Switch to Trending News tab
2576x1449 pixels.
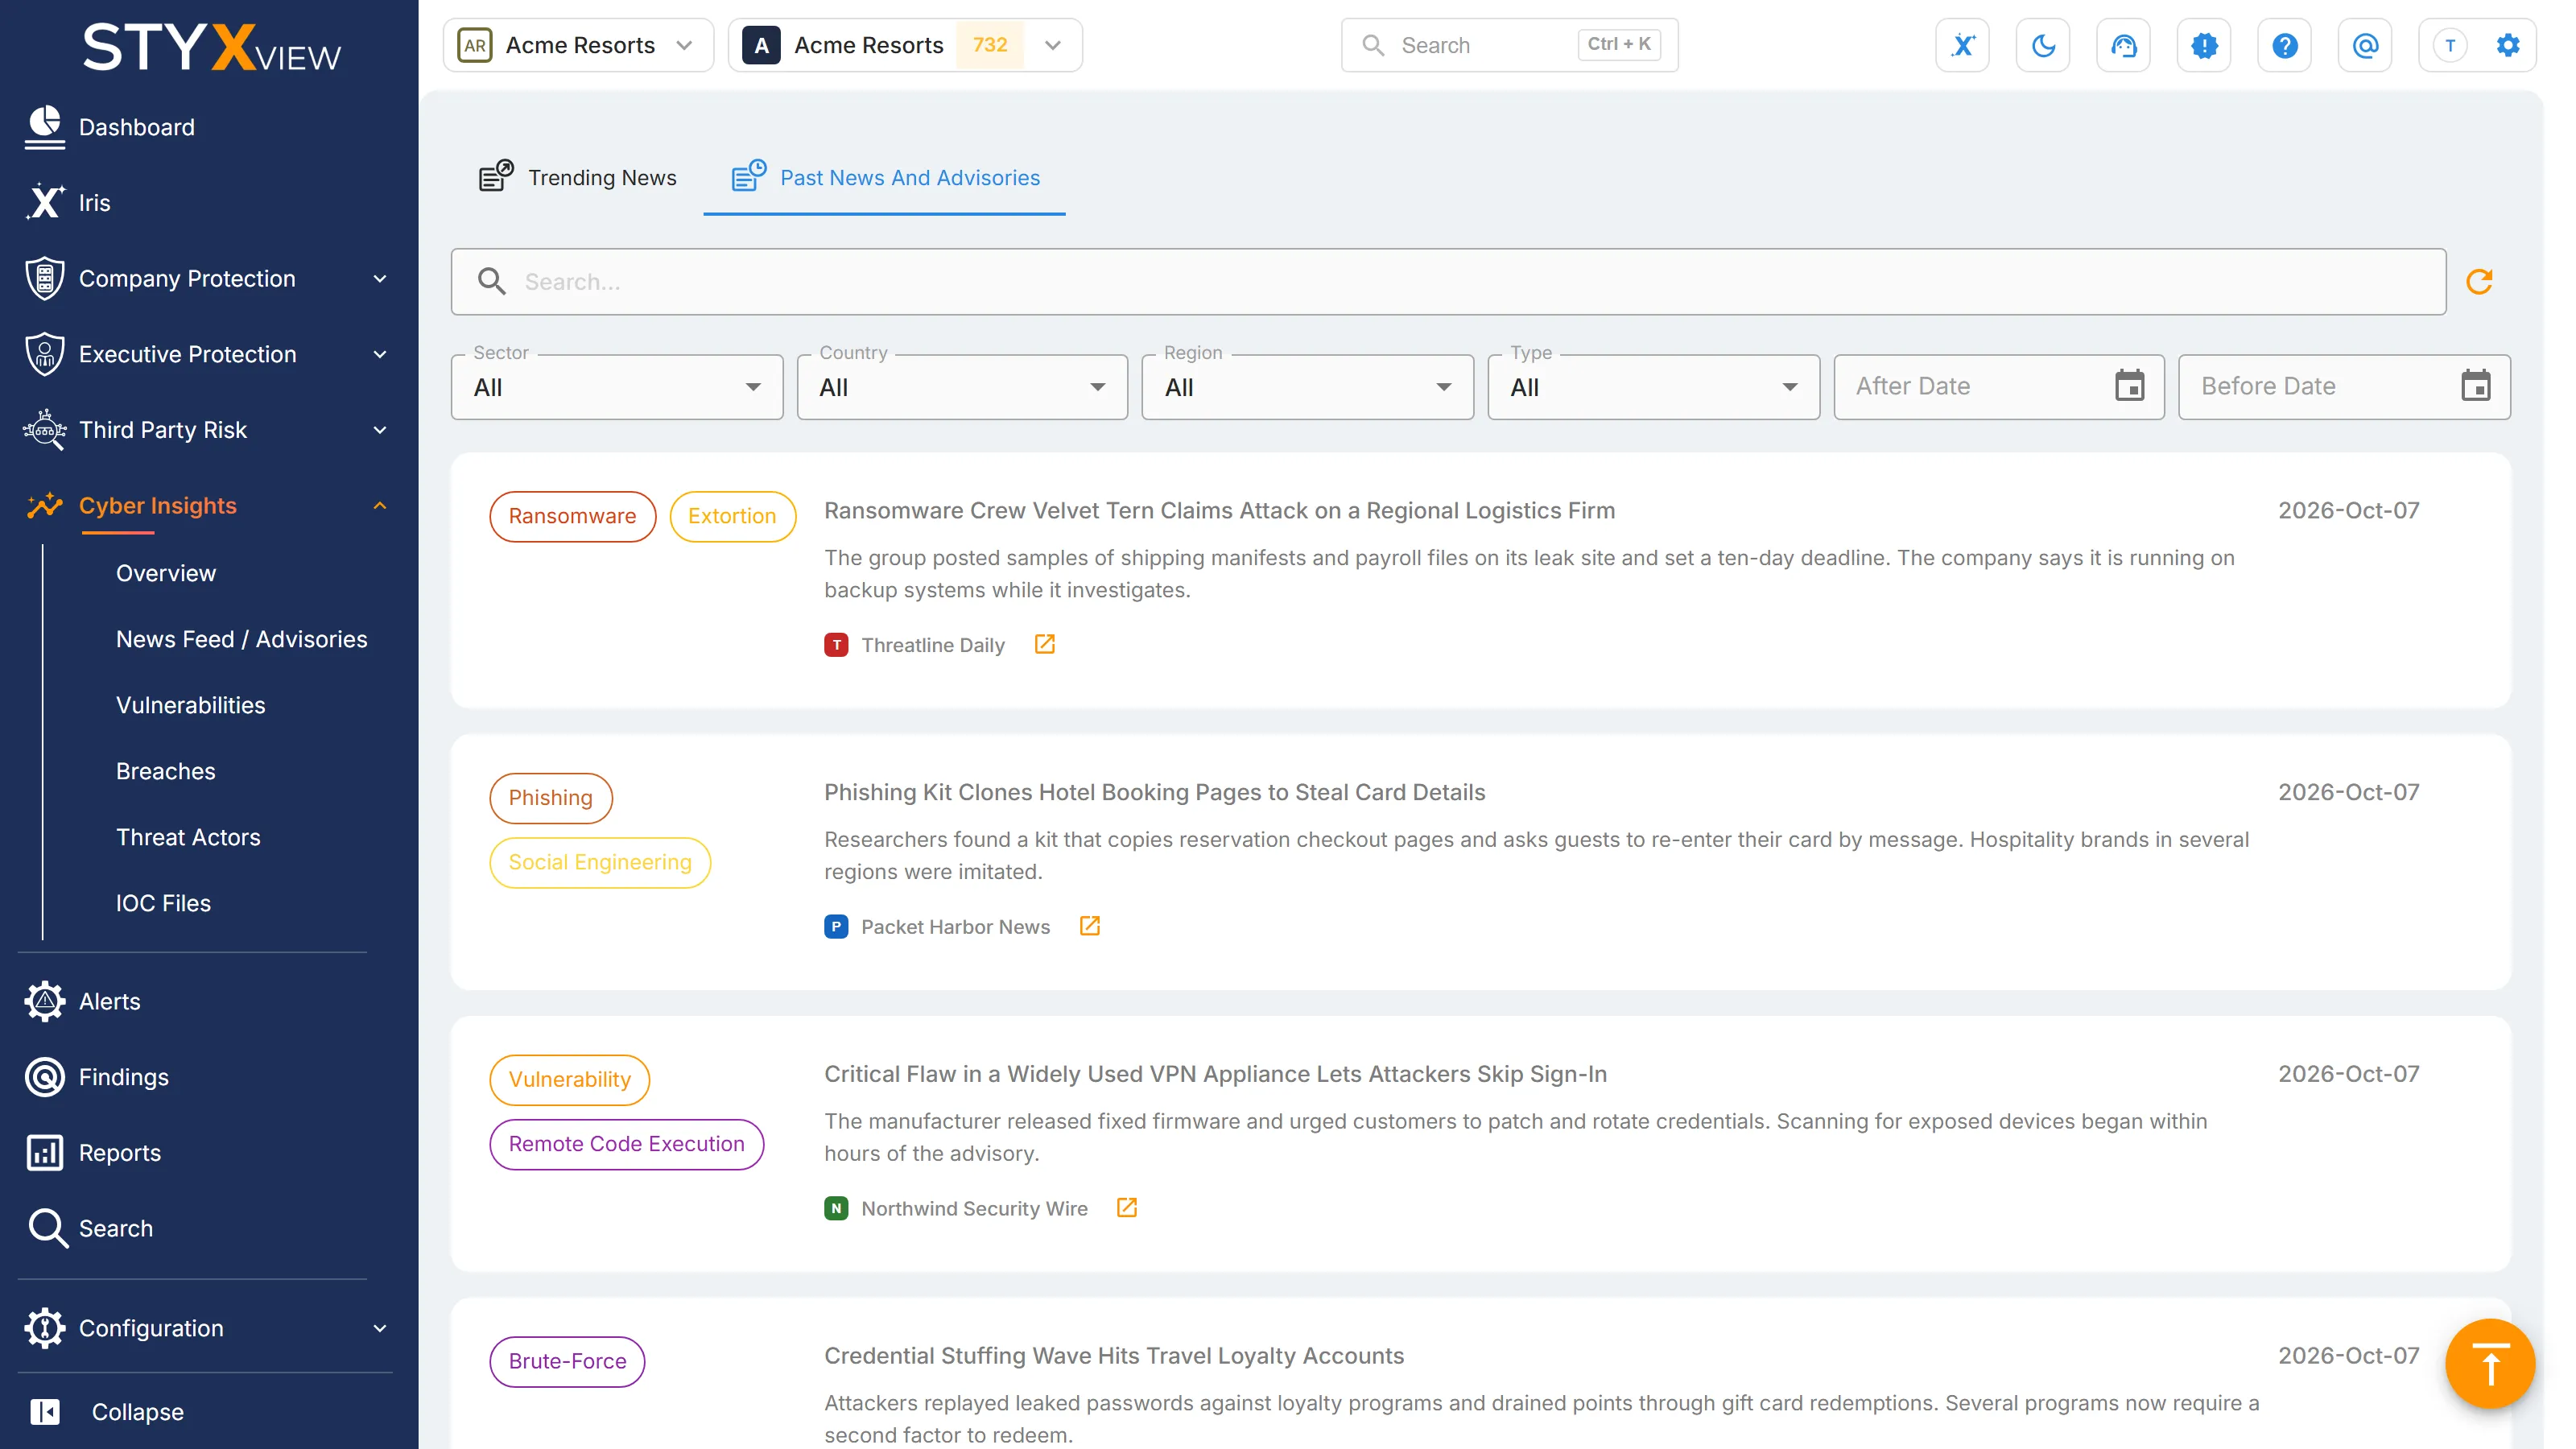577,177
